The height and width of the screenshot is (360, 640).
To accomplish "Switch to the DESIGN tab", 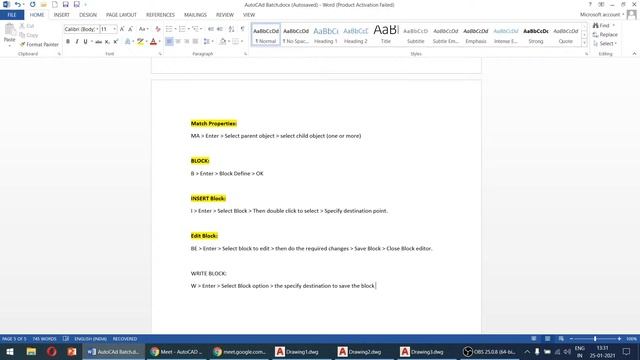I will (x=88, y=15).
